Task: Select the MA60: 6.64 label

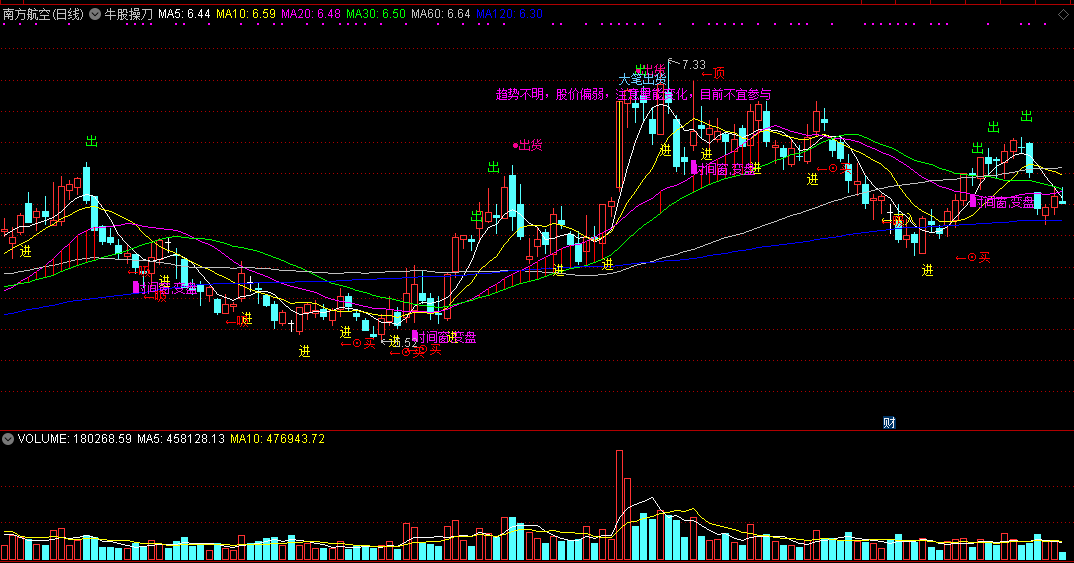Action: pyautogui.click(x=441, y=14)
